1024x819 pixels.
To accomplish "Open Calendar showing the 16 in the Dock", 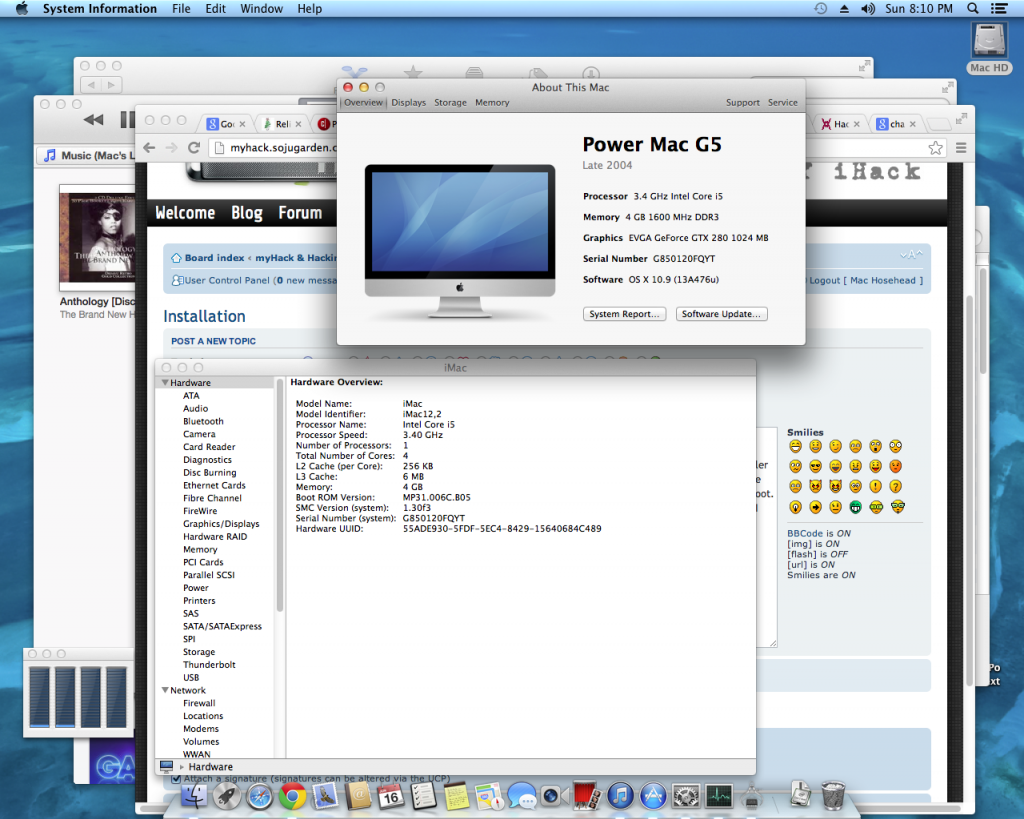I will [x=388, y=797].
